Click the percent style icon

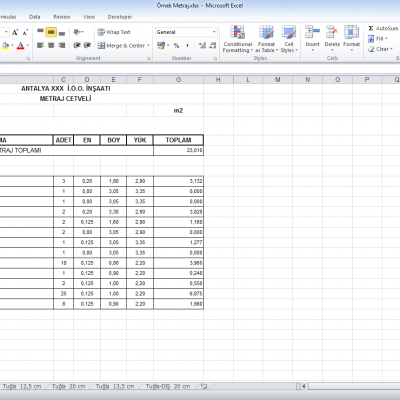point(176,45)
